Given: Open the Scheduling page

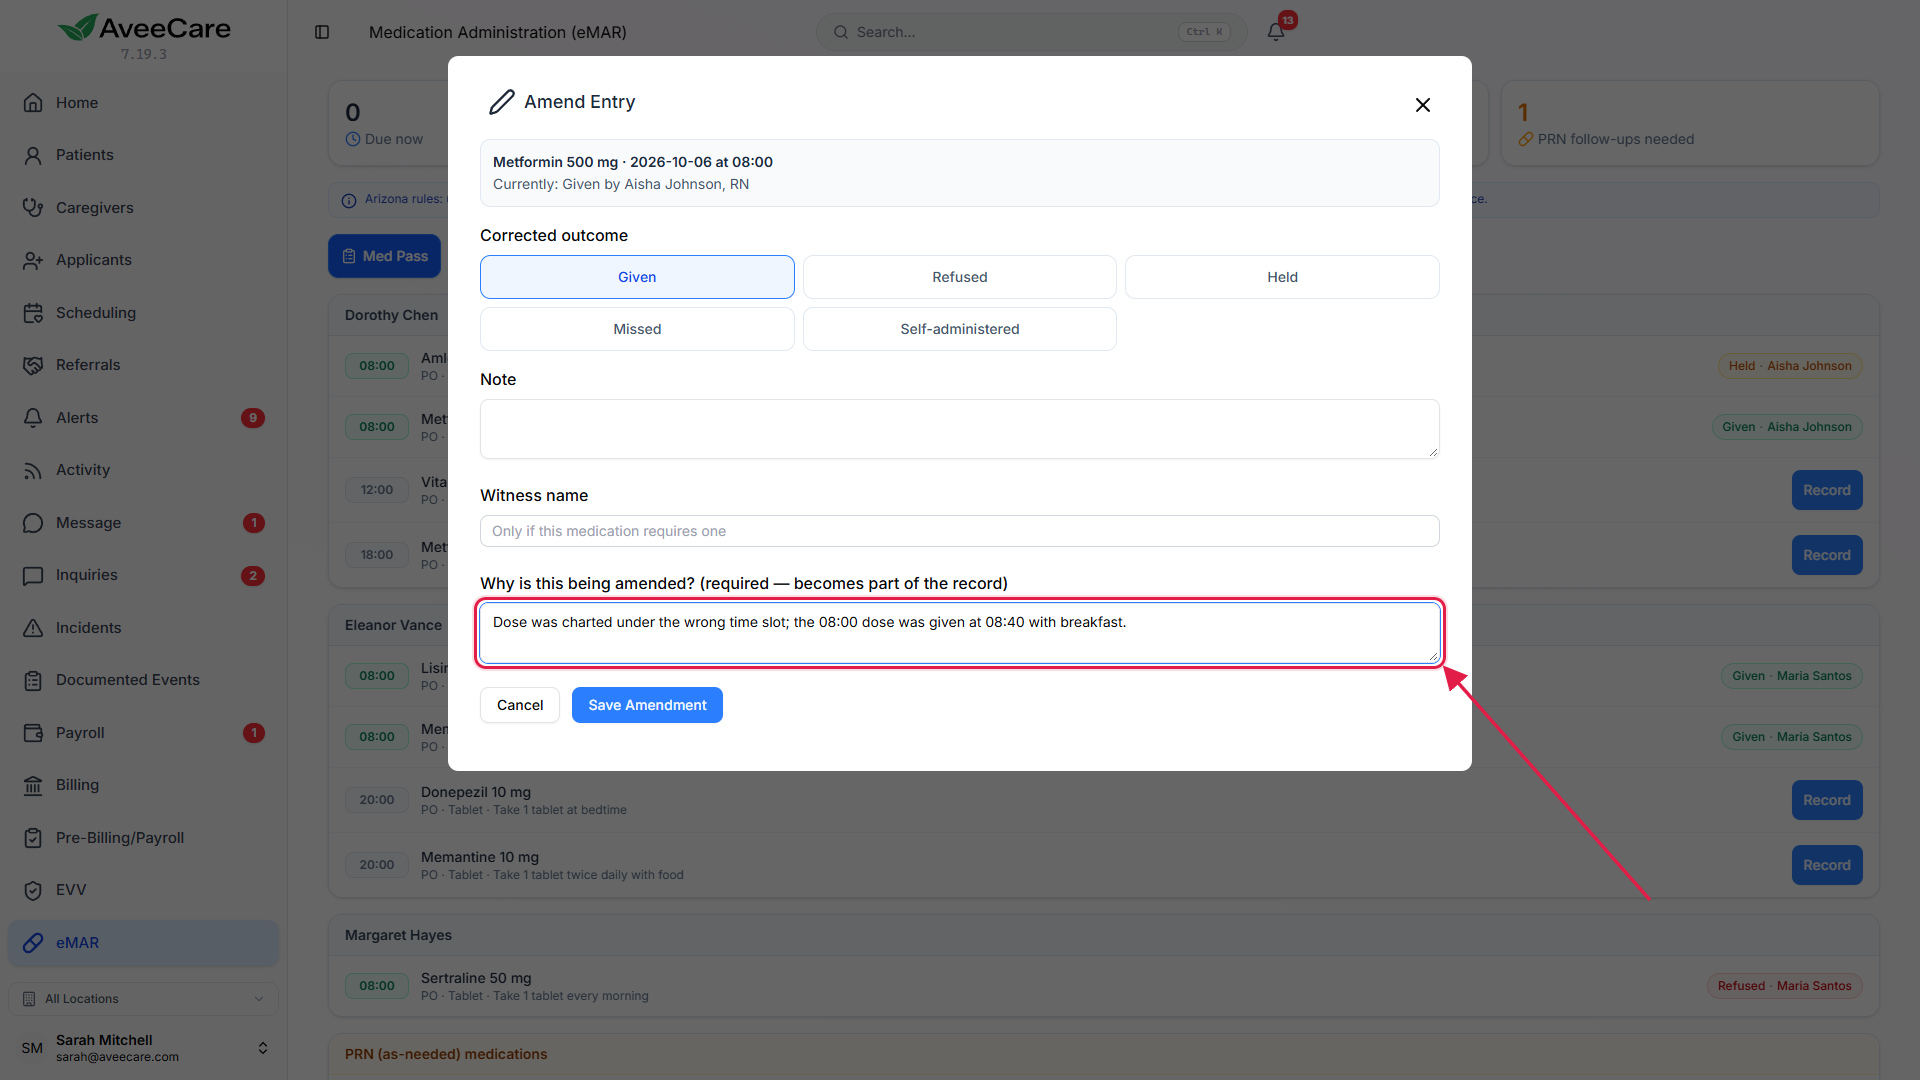Looking at the screenshot, I should pos(144,313).
